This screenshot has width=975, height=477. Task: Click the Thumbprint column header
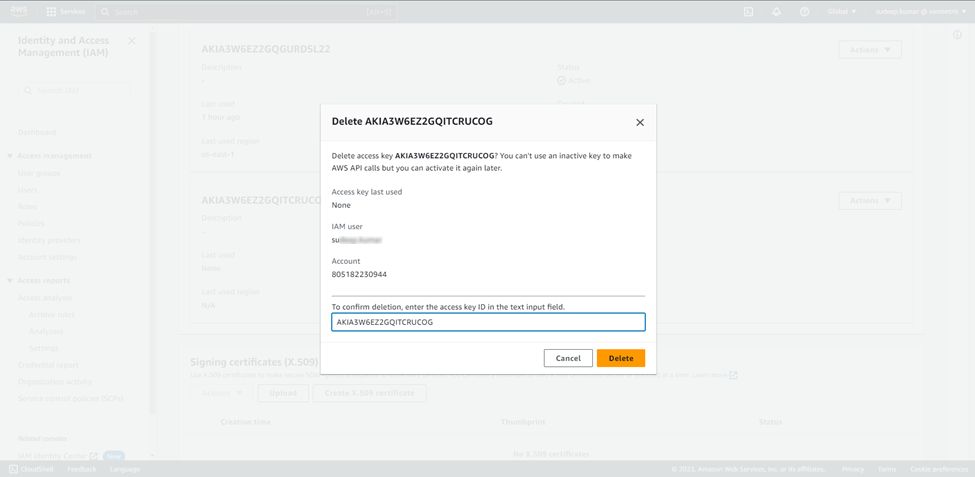tap(523, 422)
